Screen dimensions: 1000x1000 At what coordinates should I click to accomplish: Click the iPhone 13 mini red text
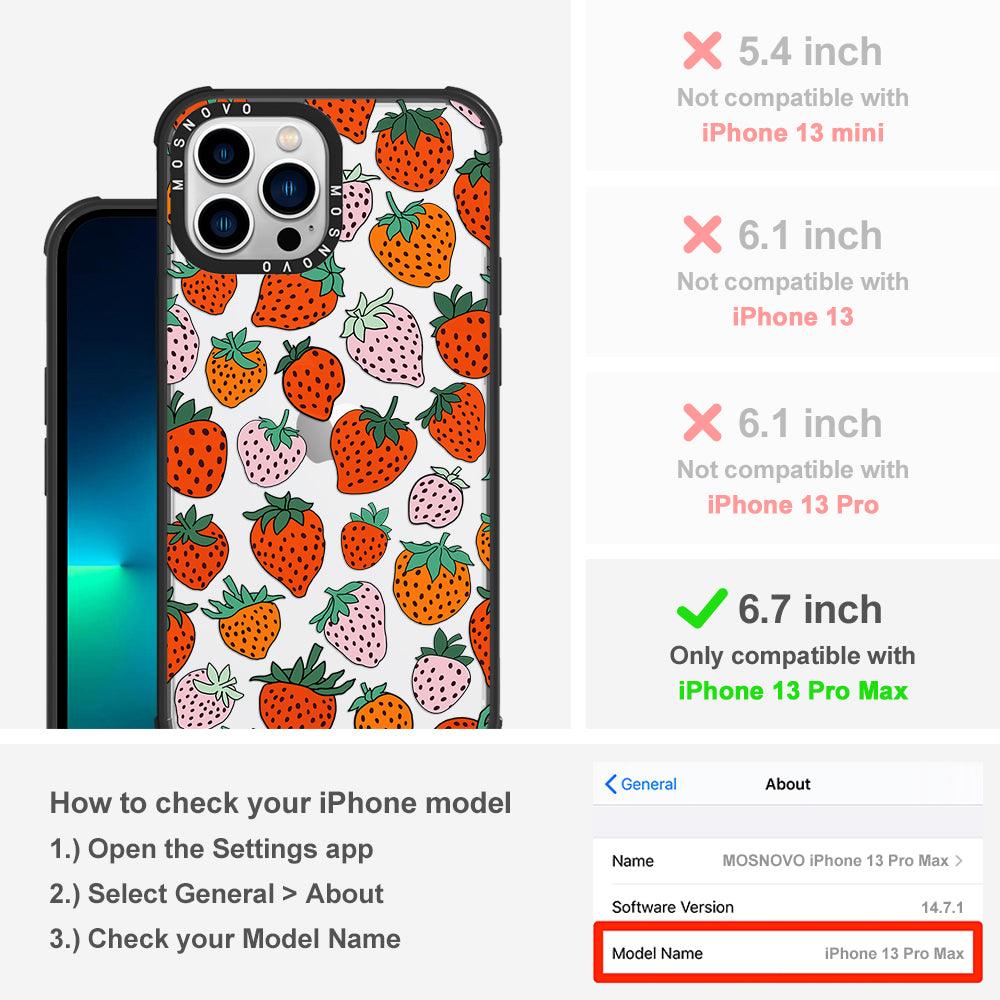point(793,133)
